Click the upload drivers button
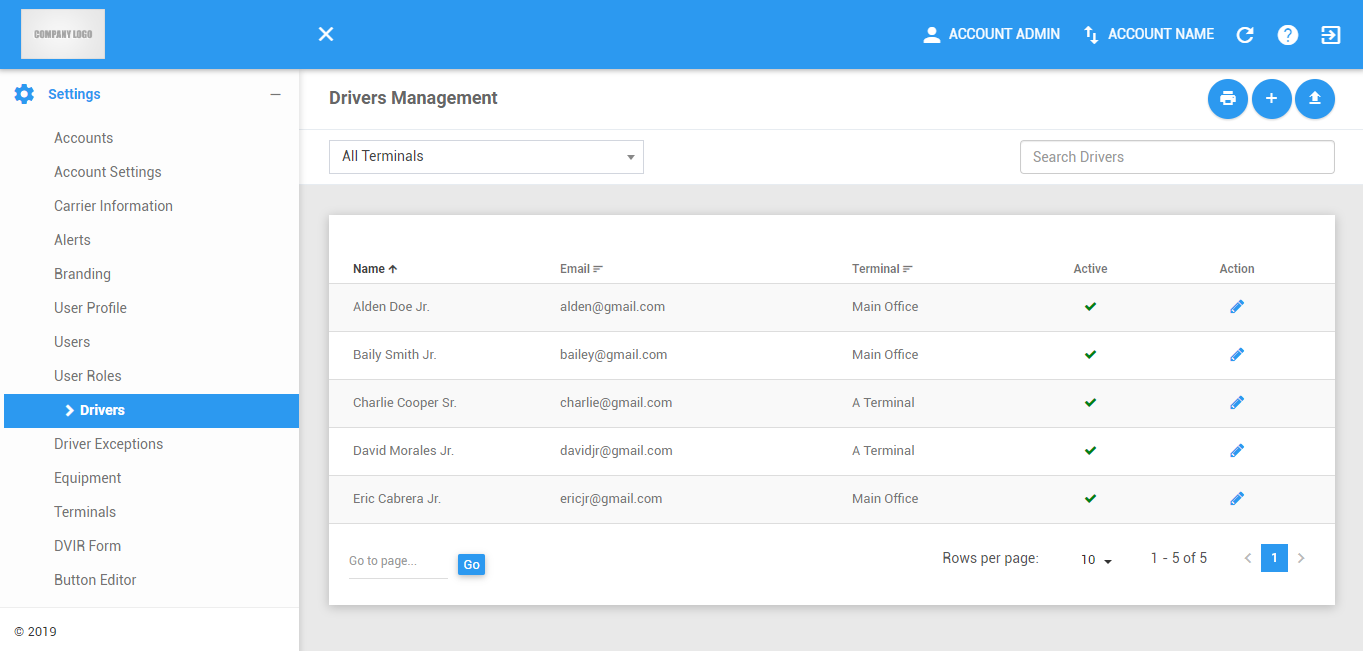1363x651 pixels. 1315,98
